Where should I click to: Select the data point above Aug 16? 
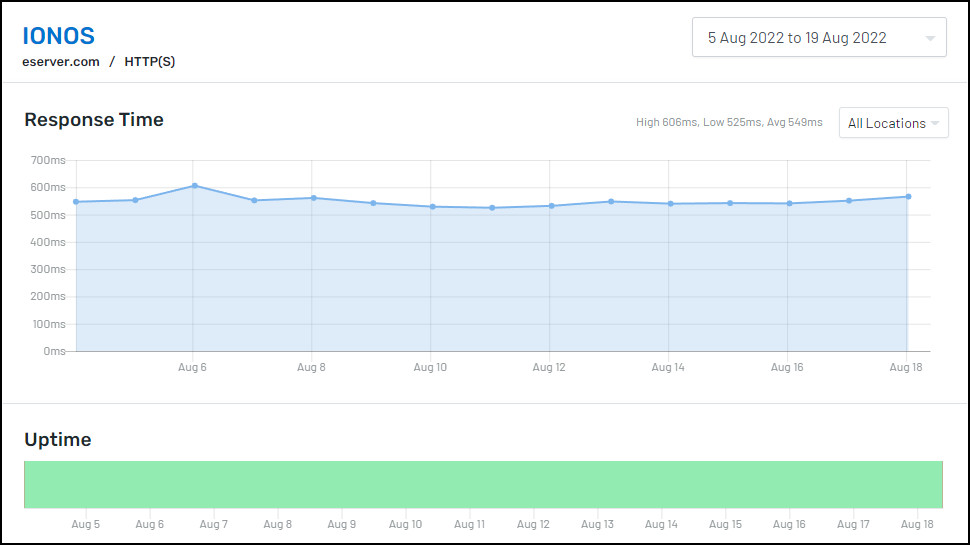[x=789, y=204]
